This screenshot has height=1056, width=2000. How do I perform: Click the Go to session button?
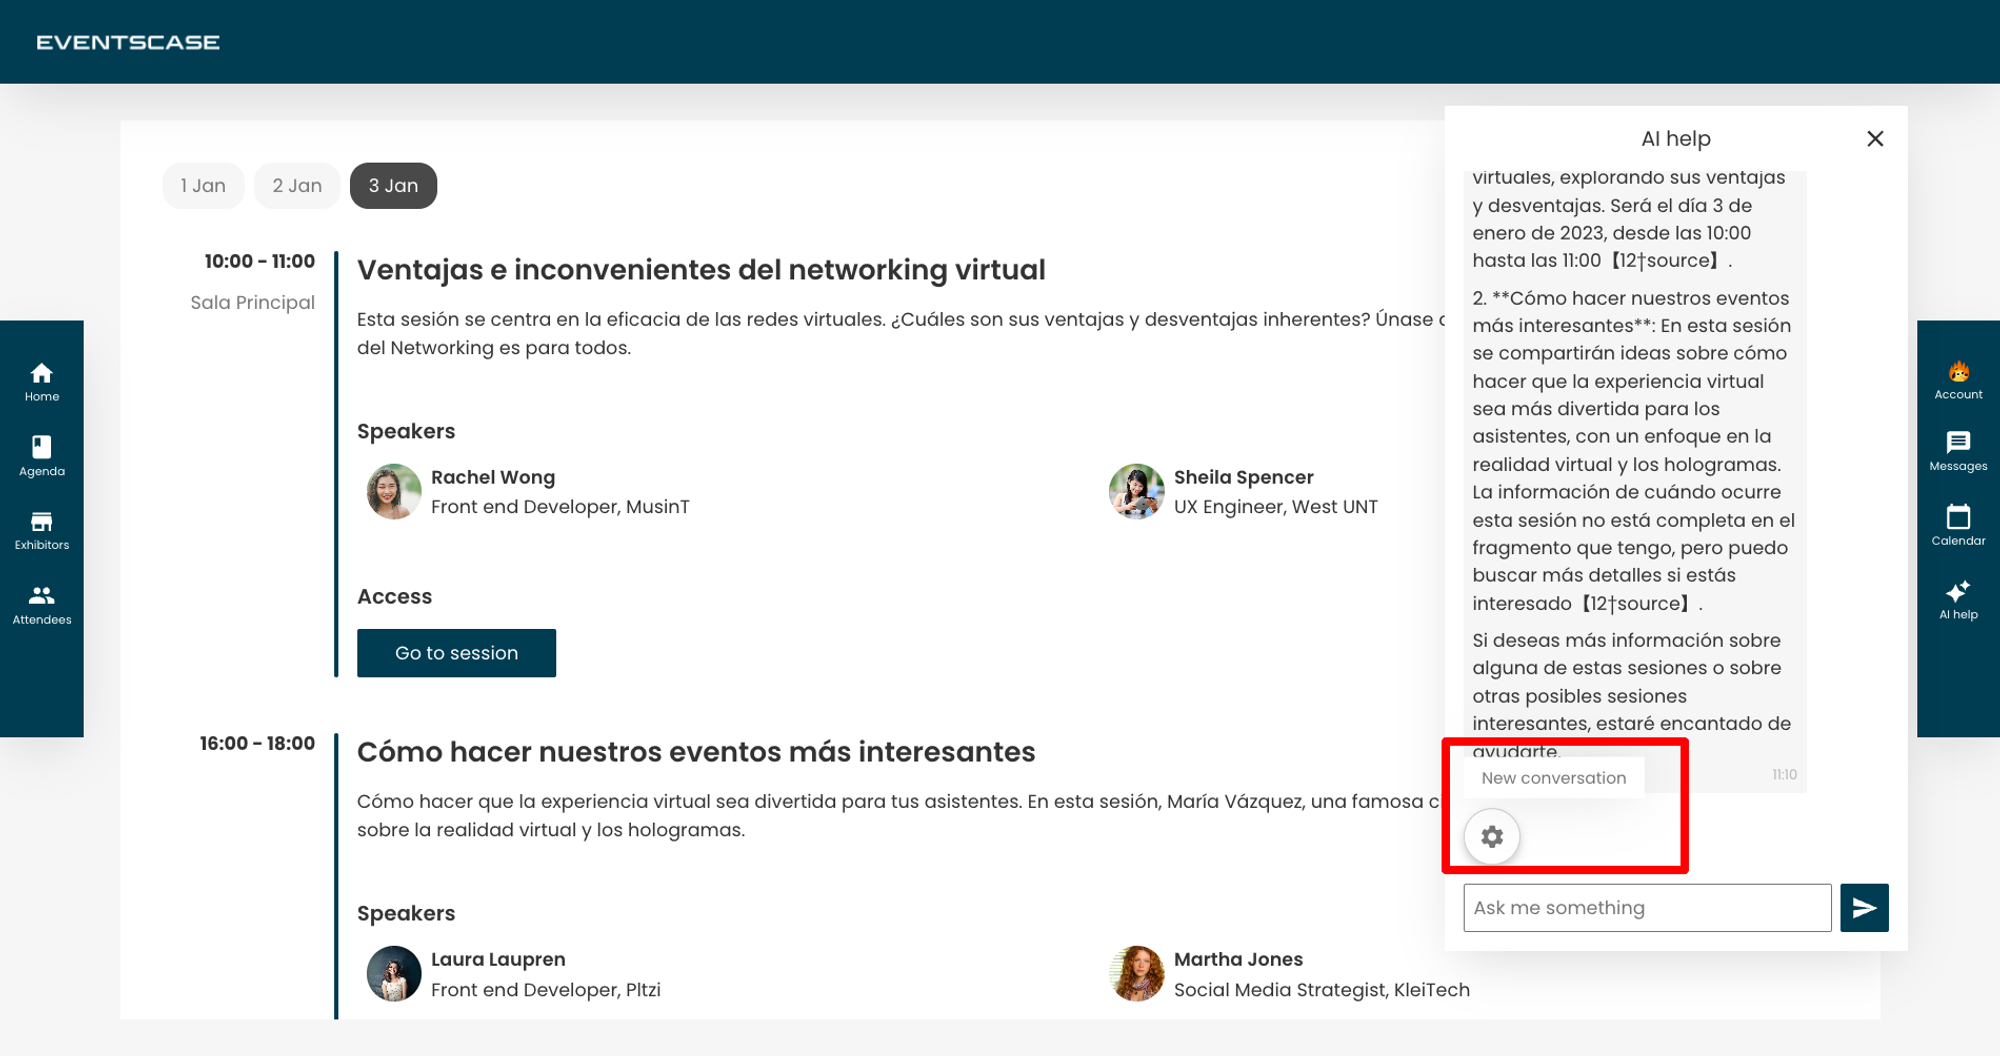456,653
